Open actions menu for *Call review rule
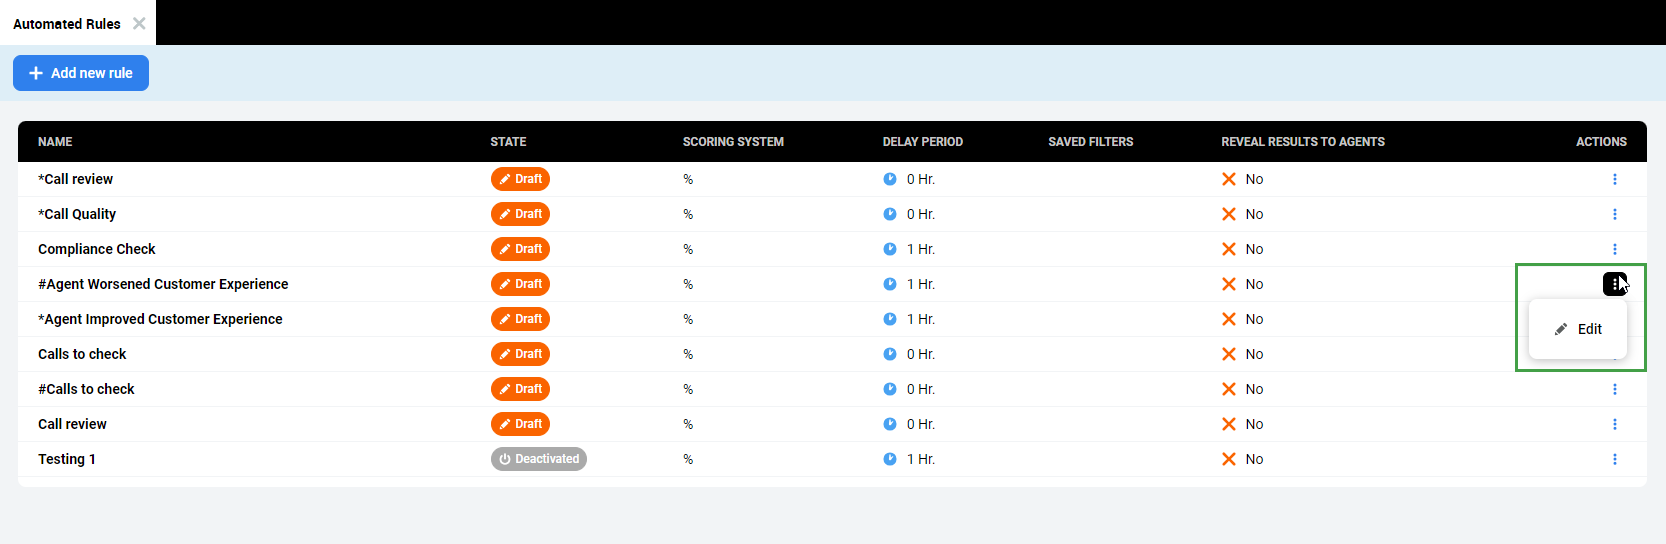This screenshot has height=544, width=1666. click(1614, 179)
